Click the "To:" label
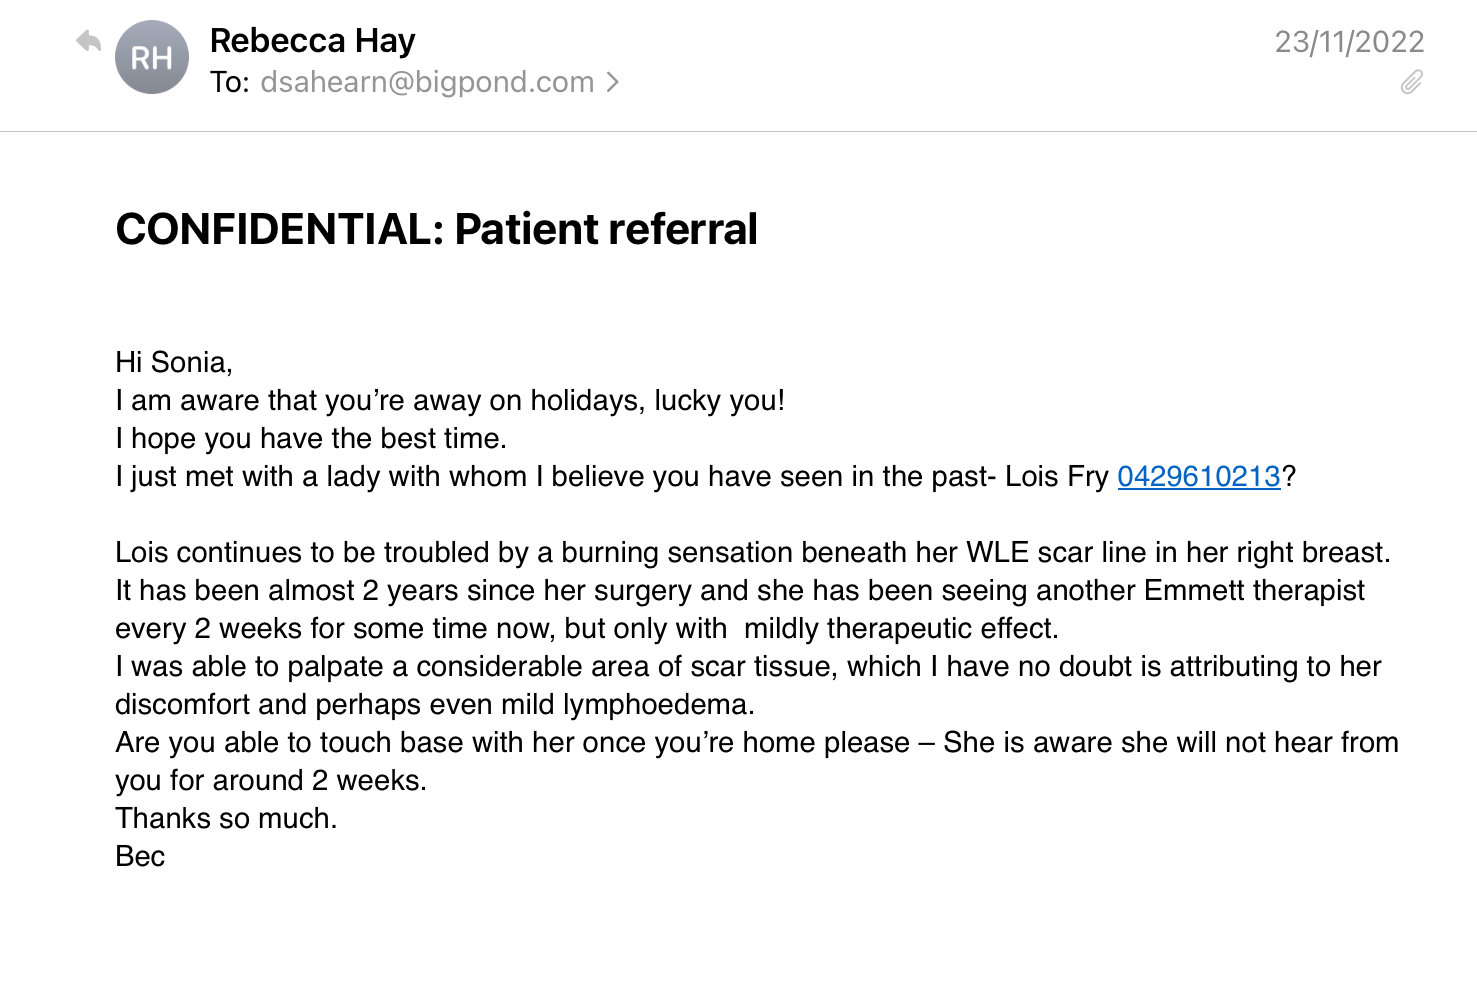This screenshot has height=1008, width=1477. (230, 82)
